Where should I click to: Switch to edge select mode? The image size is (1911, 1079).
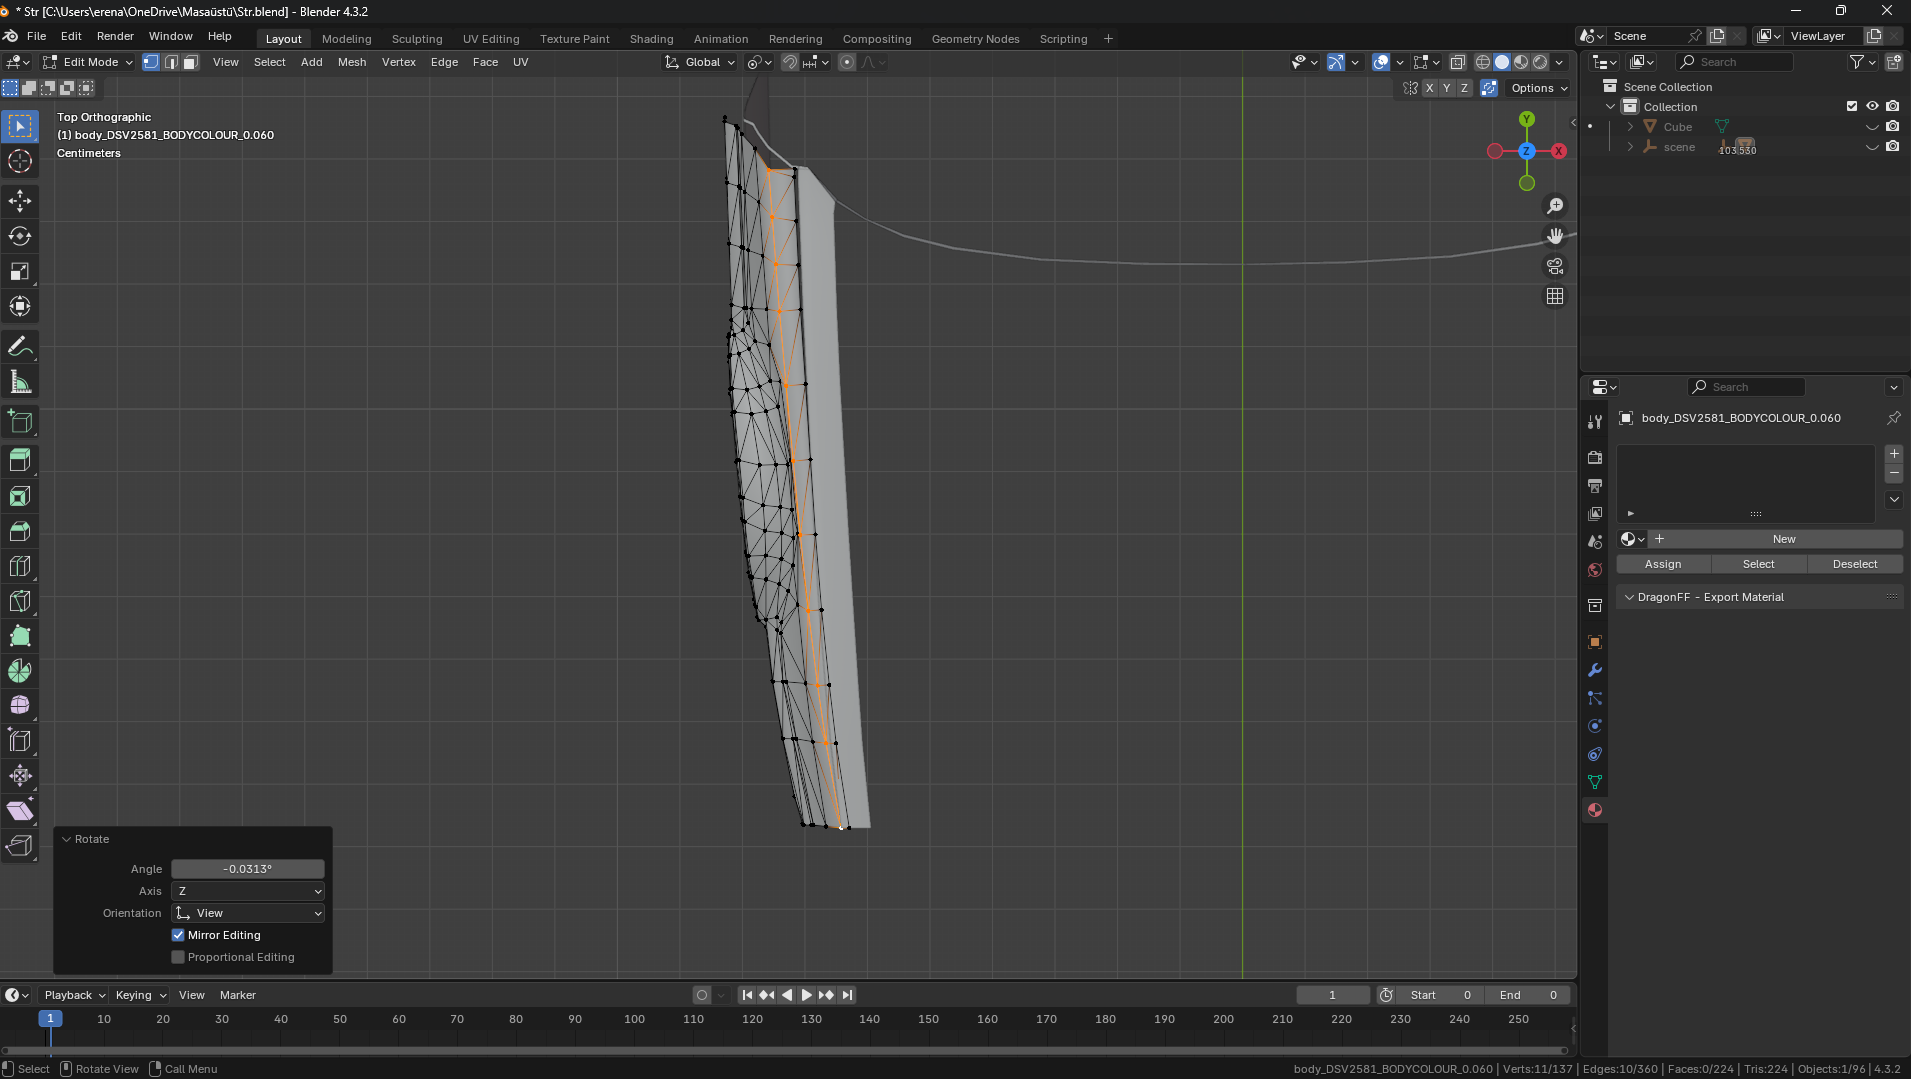click(171, 62)
